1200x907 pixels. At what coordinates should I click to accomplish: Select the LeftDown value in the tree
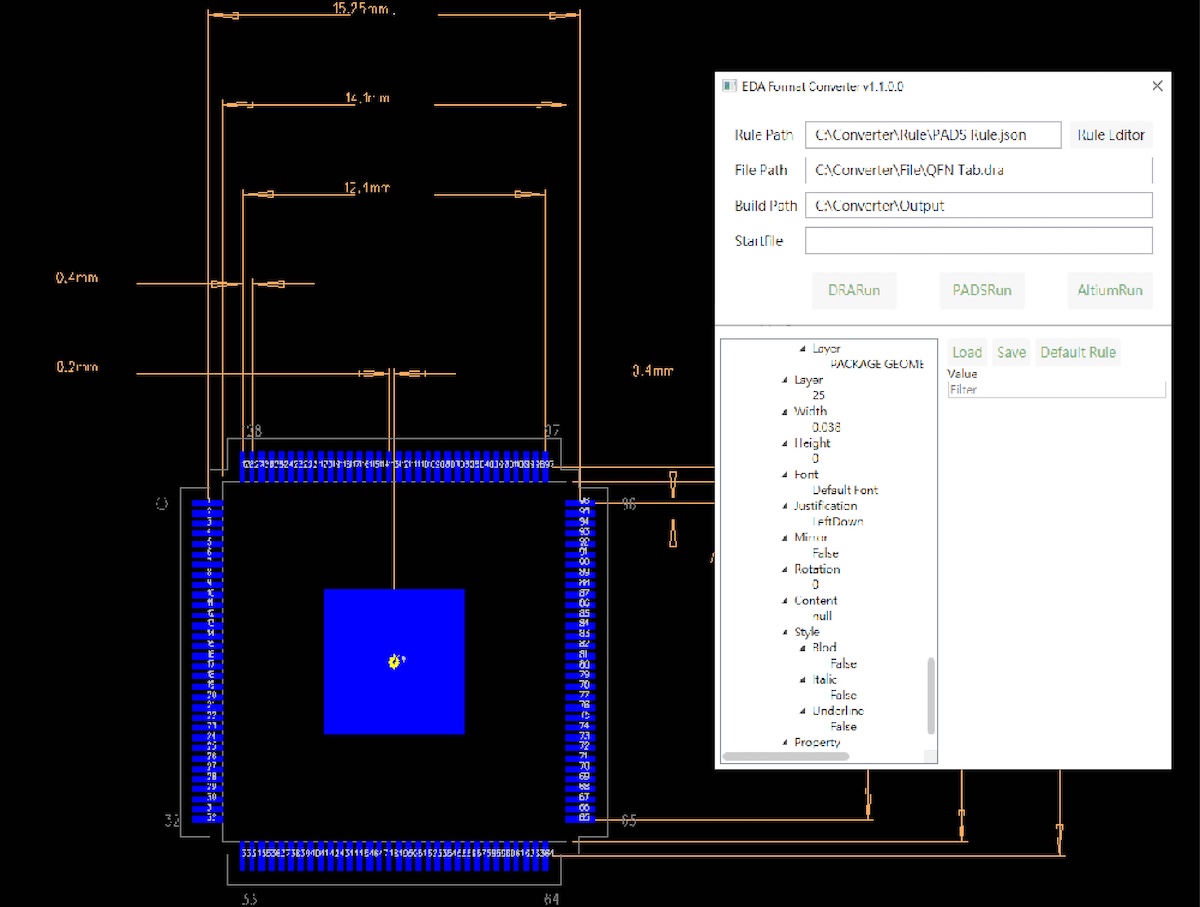coord(837,522)
